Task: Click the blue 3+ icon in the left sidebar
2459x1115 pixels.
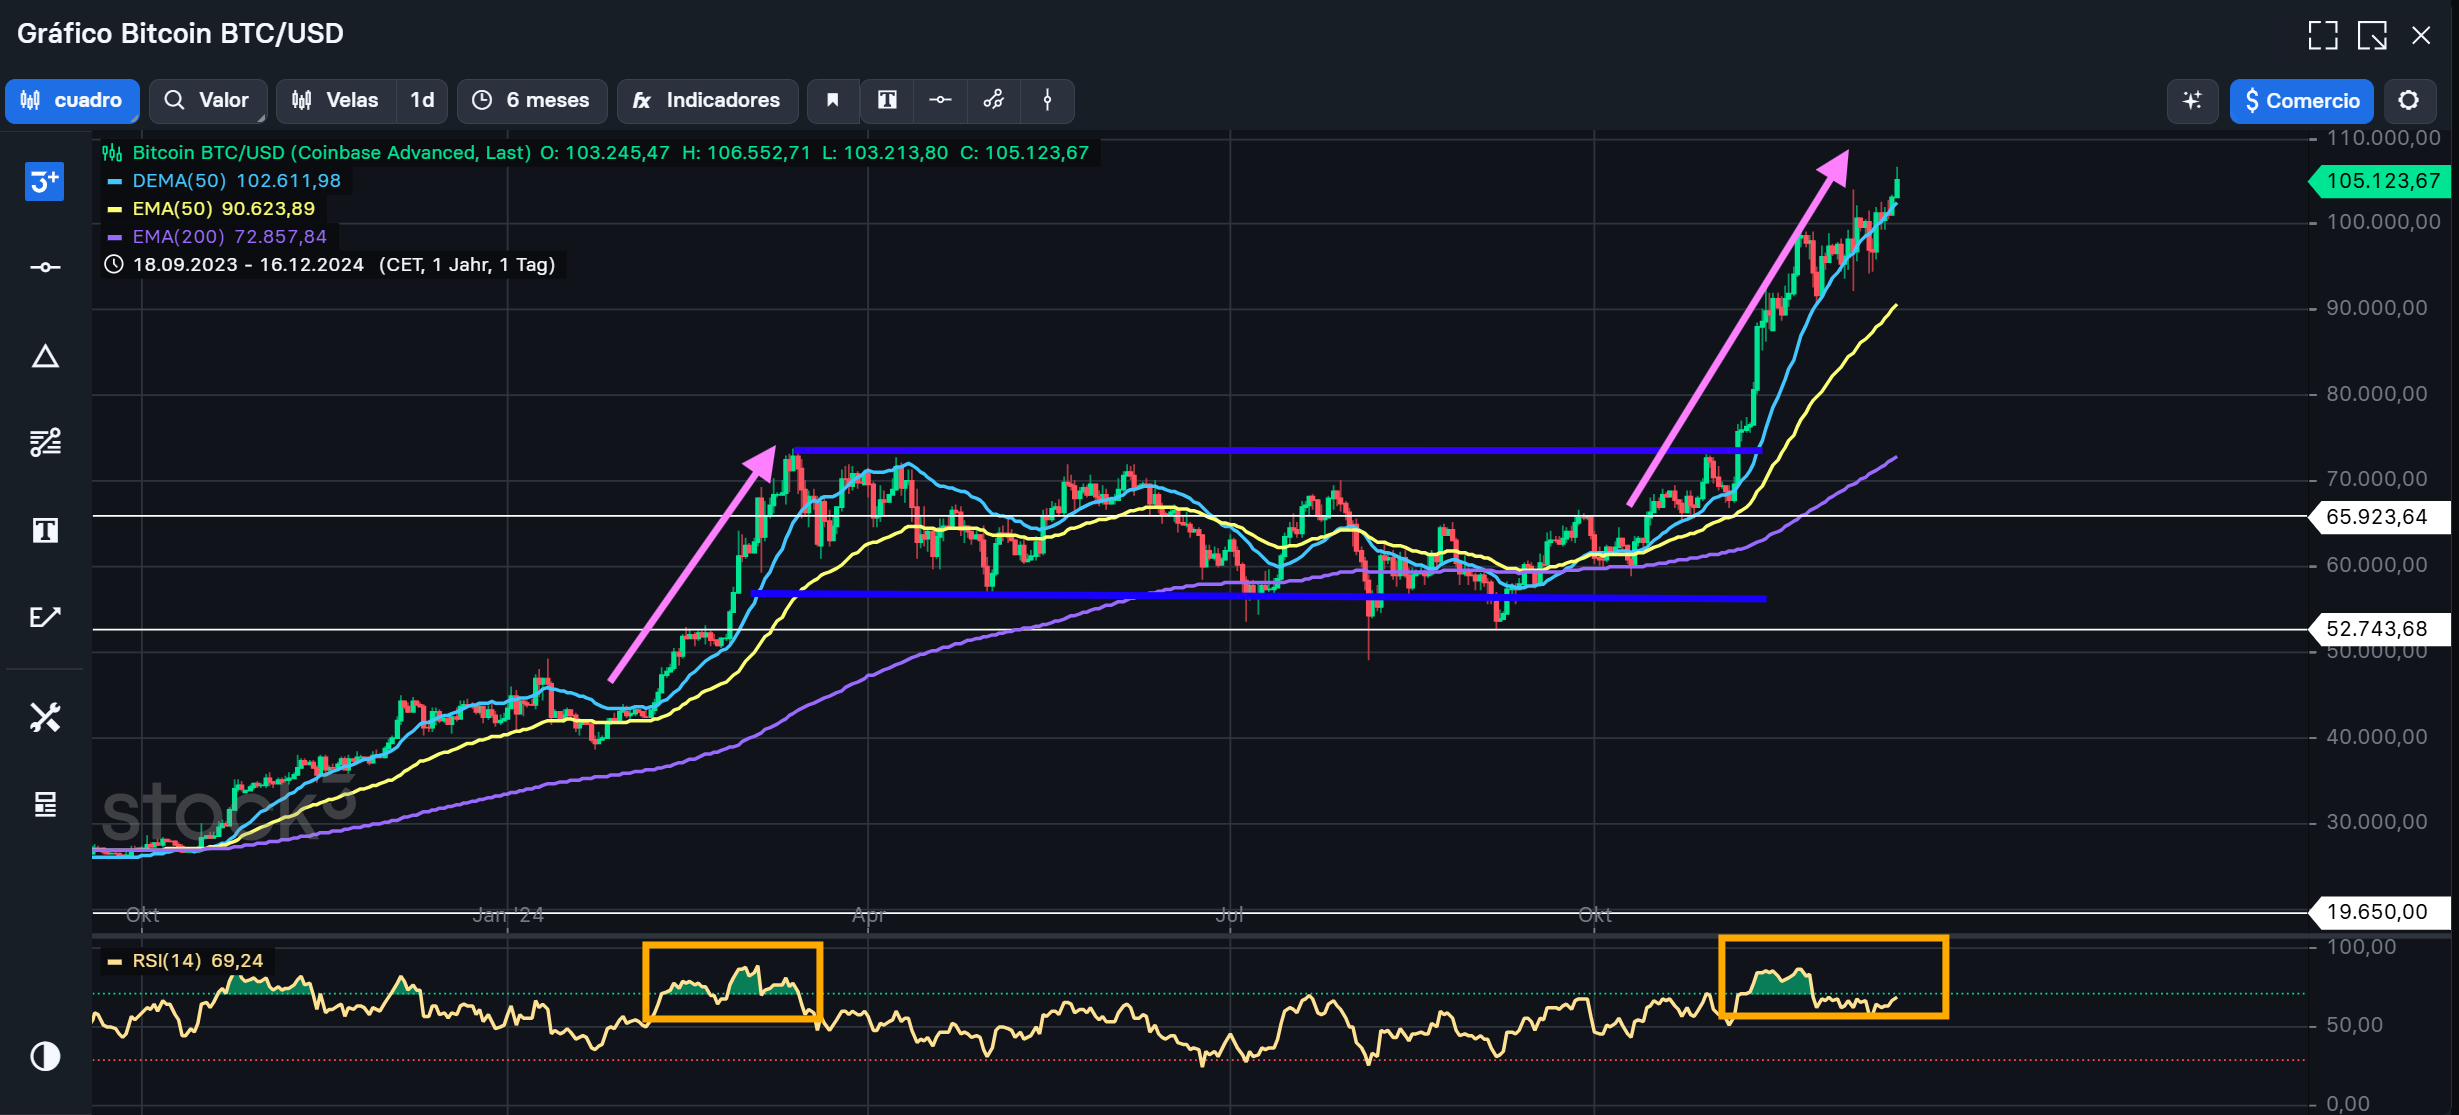Action: tap(45, 182)
